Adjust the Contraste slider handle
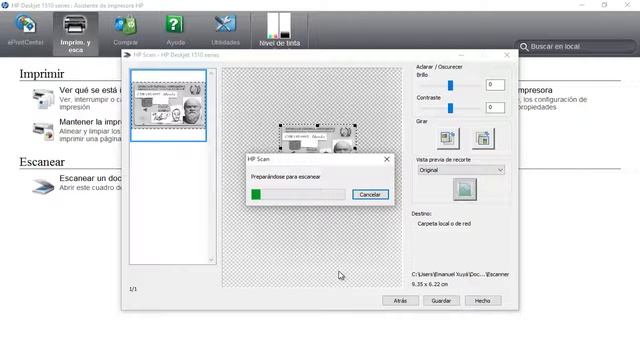The image size is (640, 360). [450, 108]
